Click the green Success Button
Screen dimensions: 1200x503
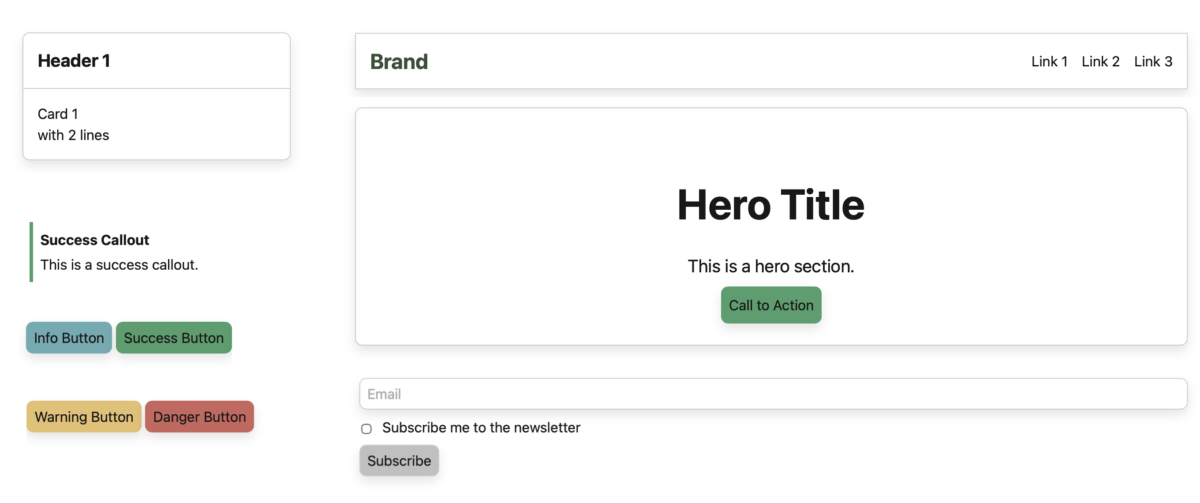[x=174, y=338]
